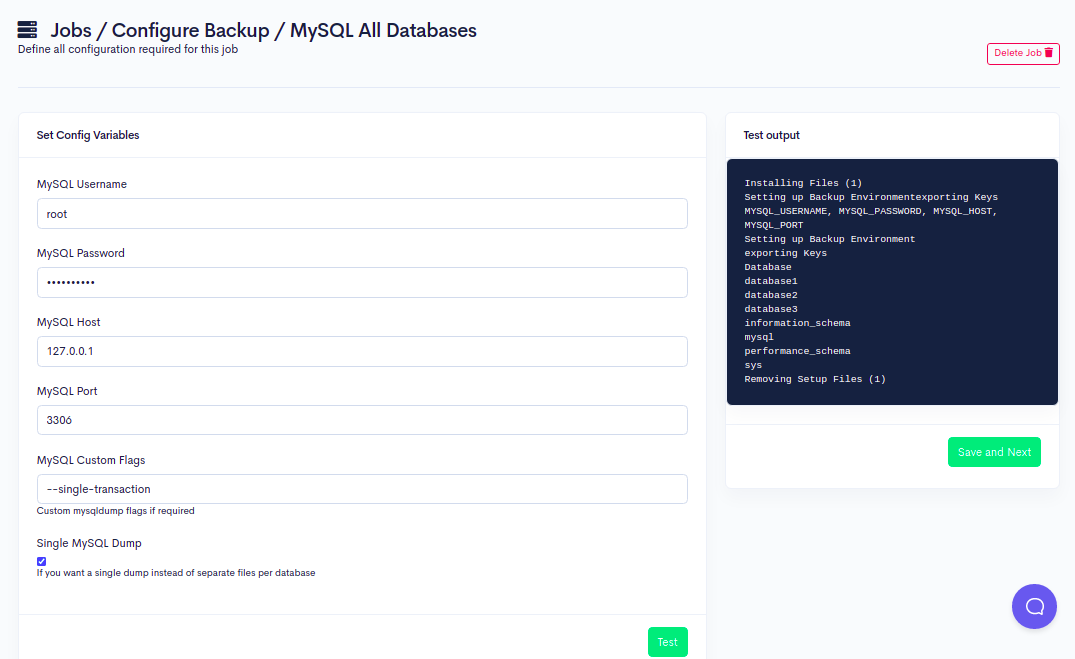Select 'database1' in test output
Image resolution: width=1075 pixels, height=659 pixels.
point(771,281)
